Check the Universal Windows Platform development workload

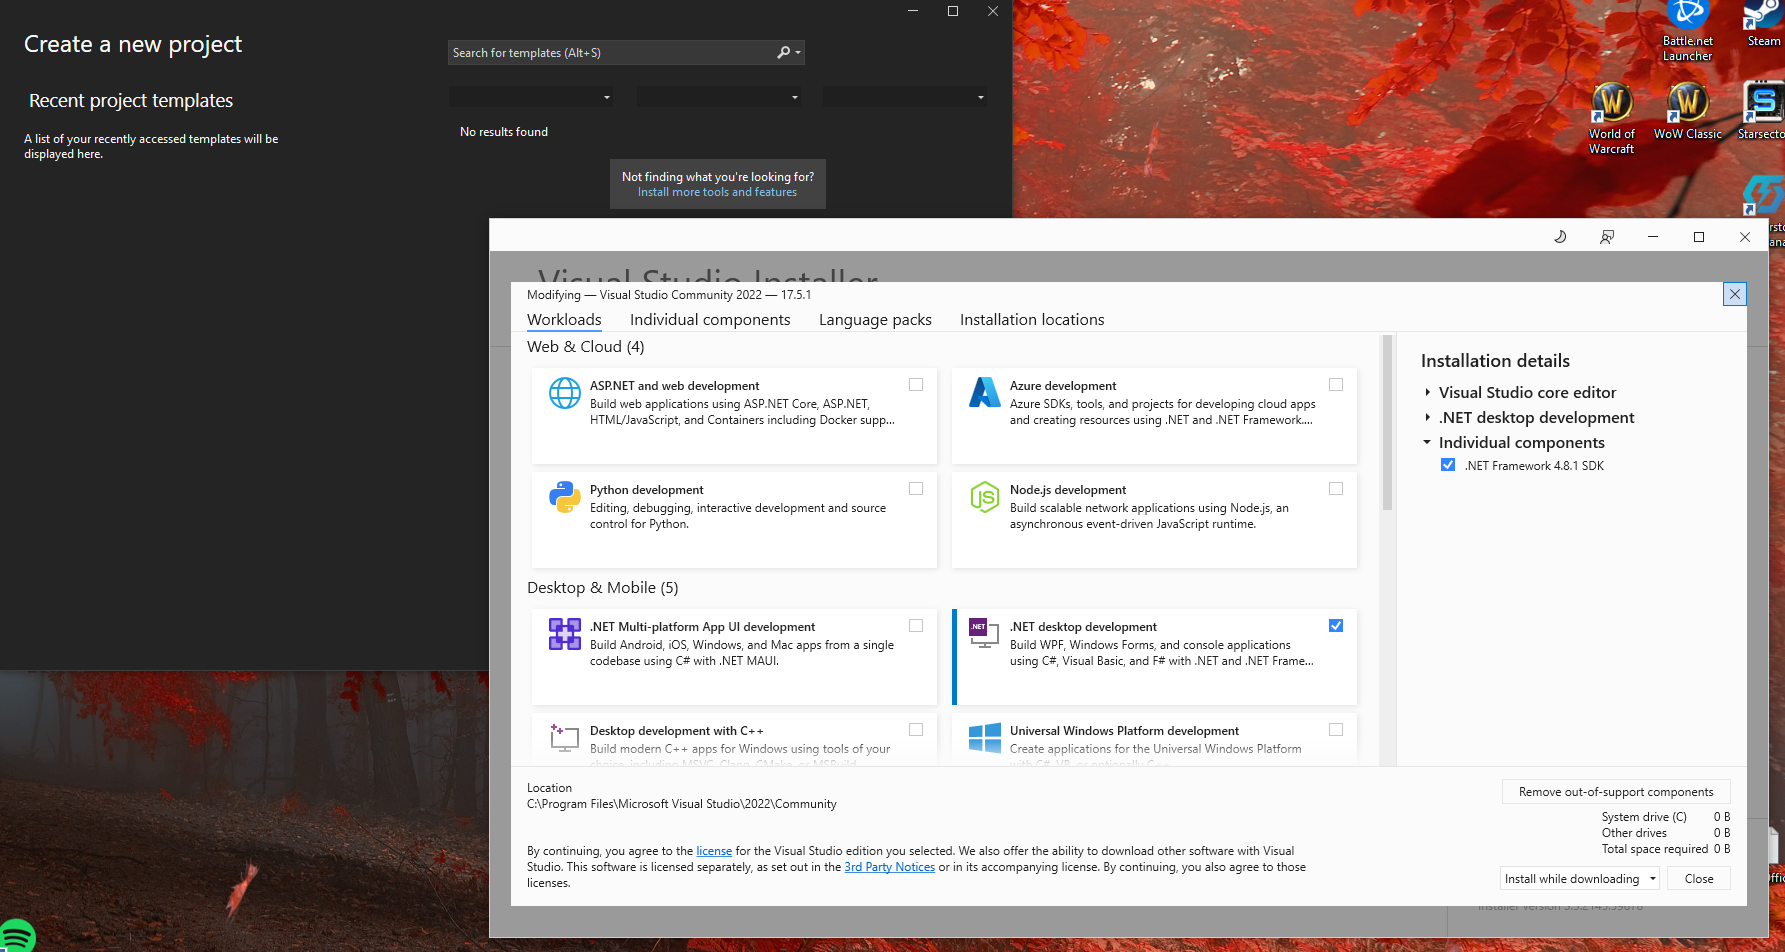[x=1336, y=730]
